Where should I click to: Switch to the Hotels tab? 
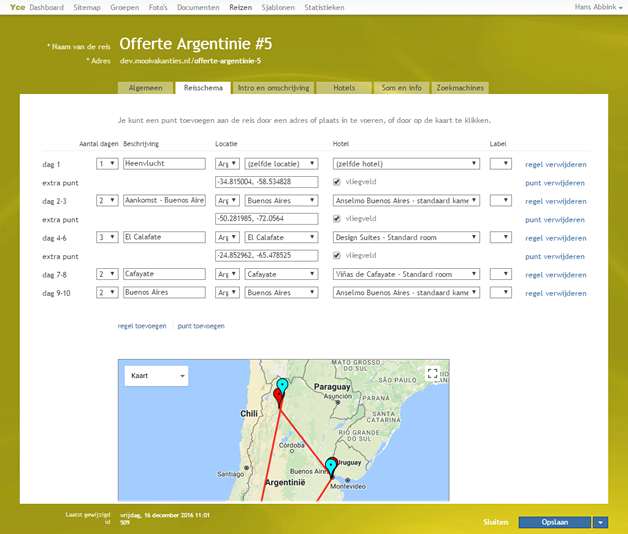coord(343,88)
